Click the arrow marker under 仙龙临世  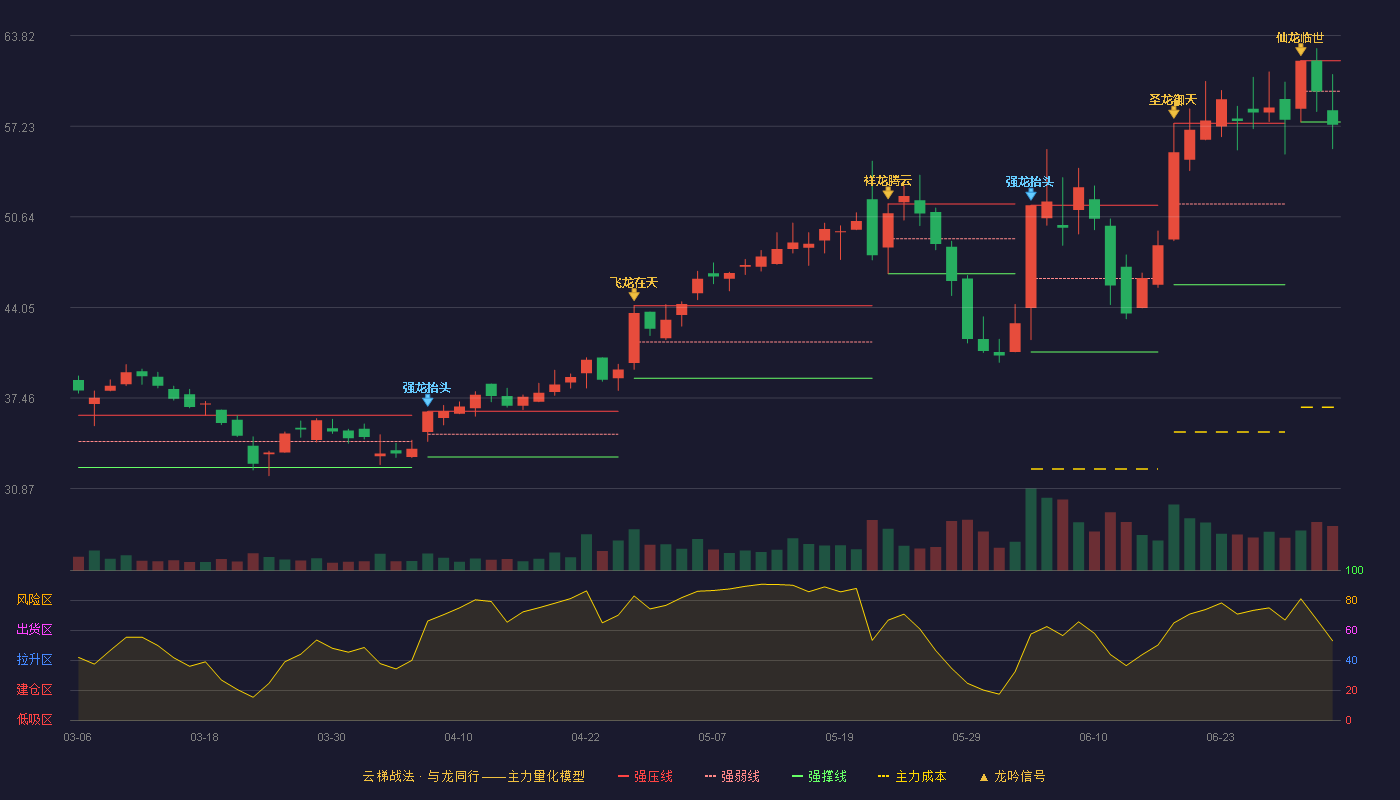(1301, 50)
